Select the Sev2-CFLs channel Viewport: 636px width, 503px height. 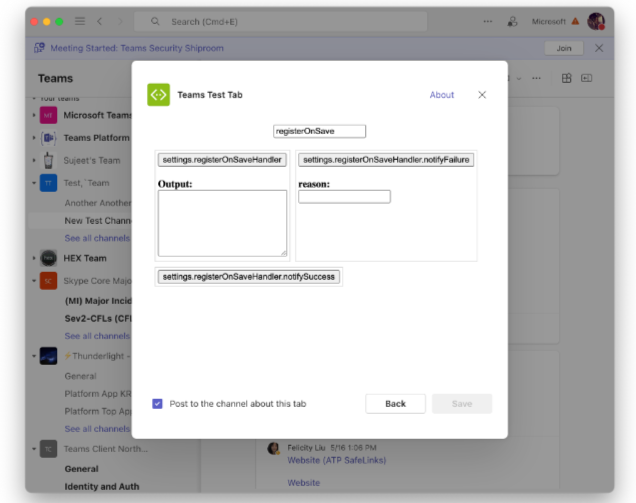click(x=98, y=318)
